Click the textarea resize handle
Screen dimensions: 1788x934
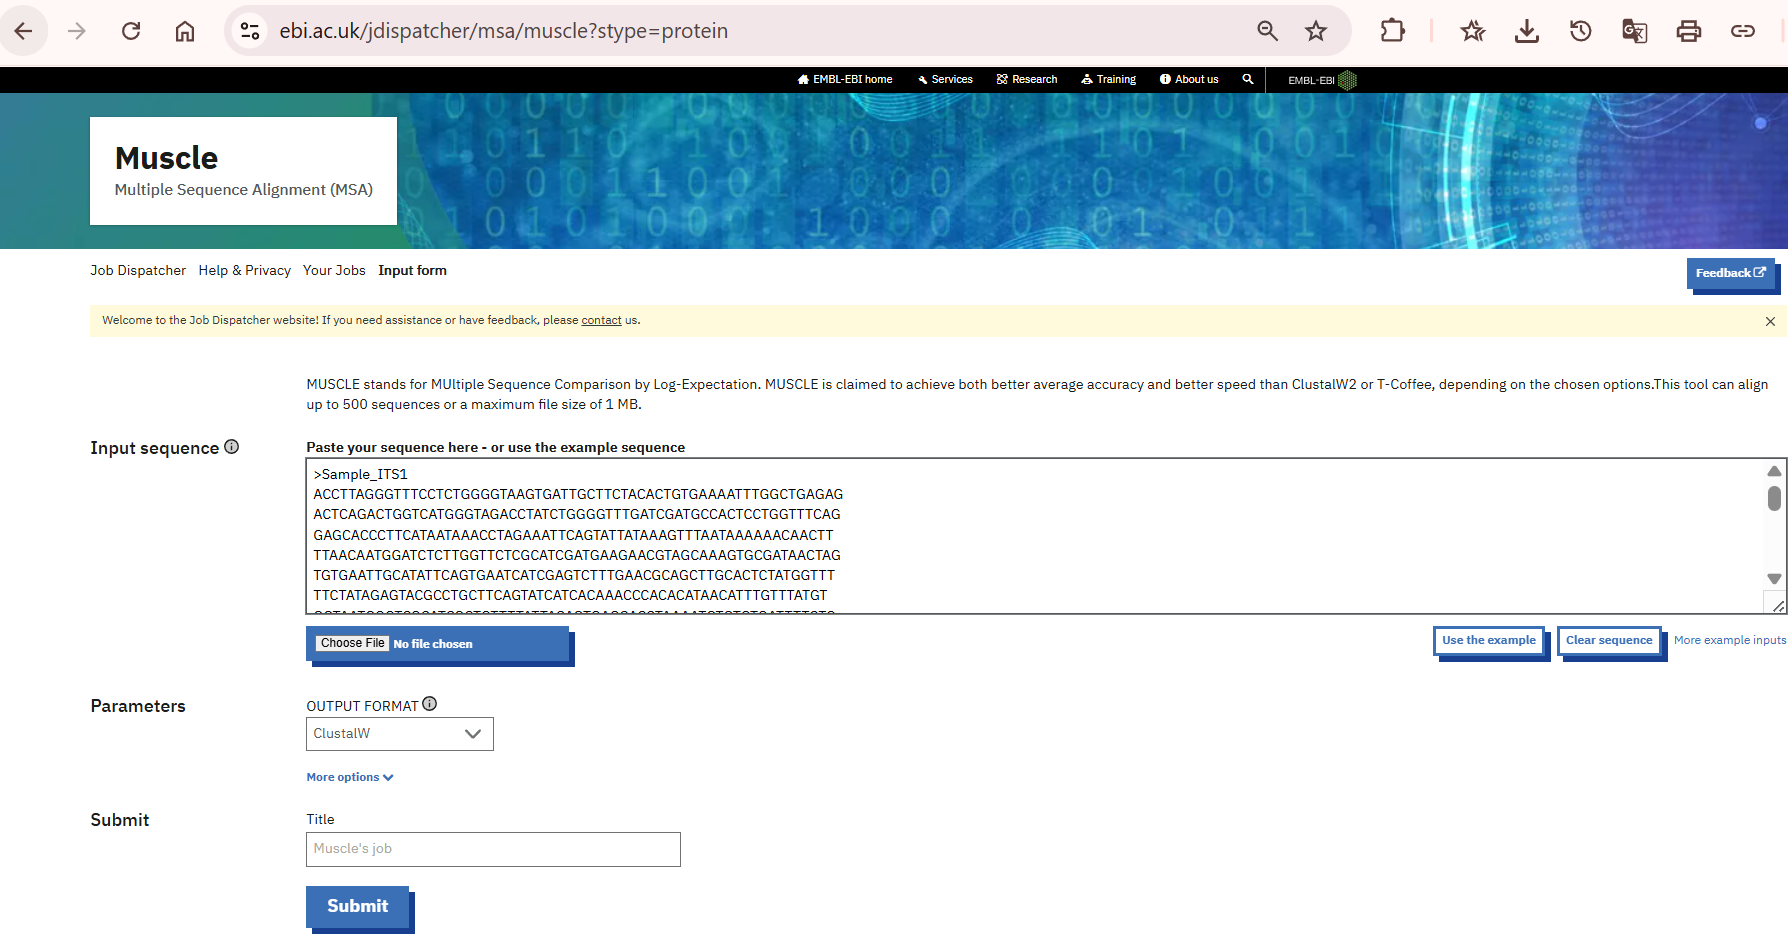click(x=1777, y=606)
